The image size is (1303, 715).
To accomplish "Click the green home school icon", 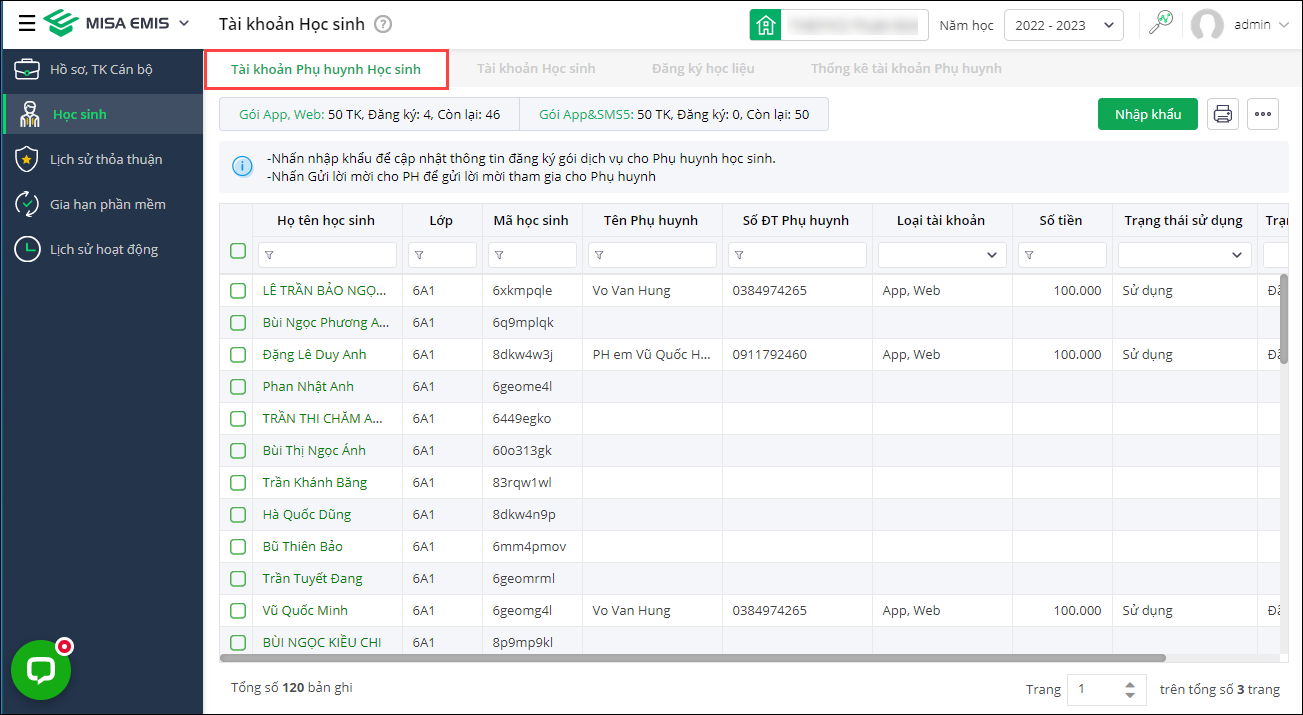I will [765, 25].
